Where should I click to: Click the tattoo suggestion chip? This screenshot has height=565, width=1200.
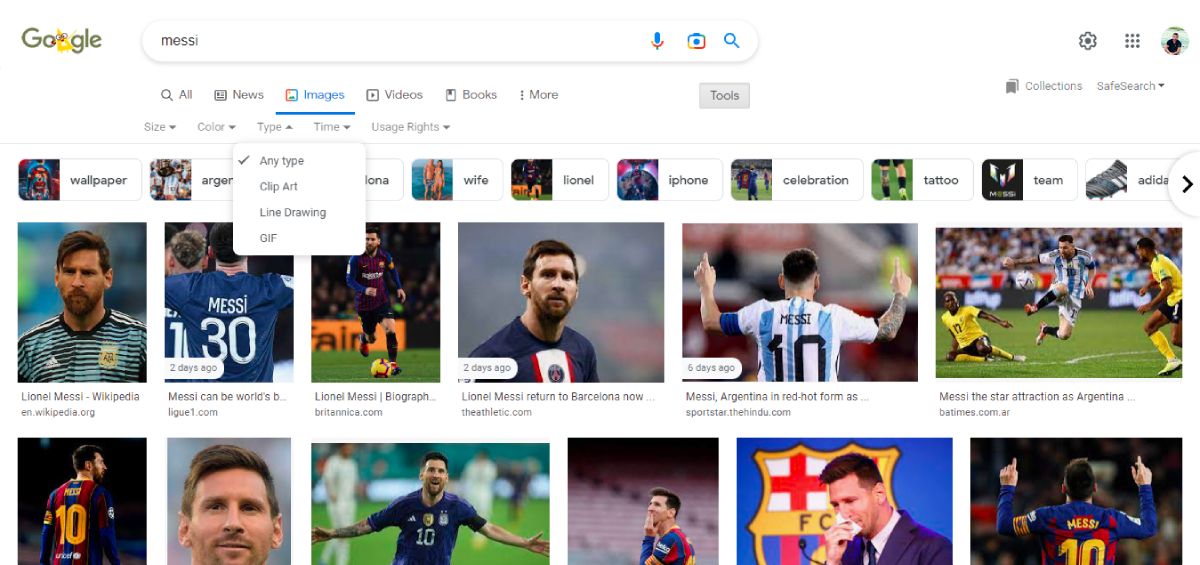point(922,180)
